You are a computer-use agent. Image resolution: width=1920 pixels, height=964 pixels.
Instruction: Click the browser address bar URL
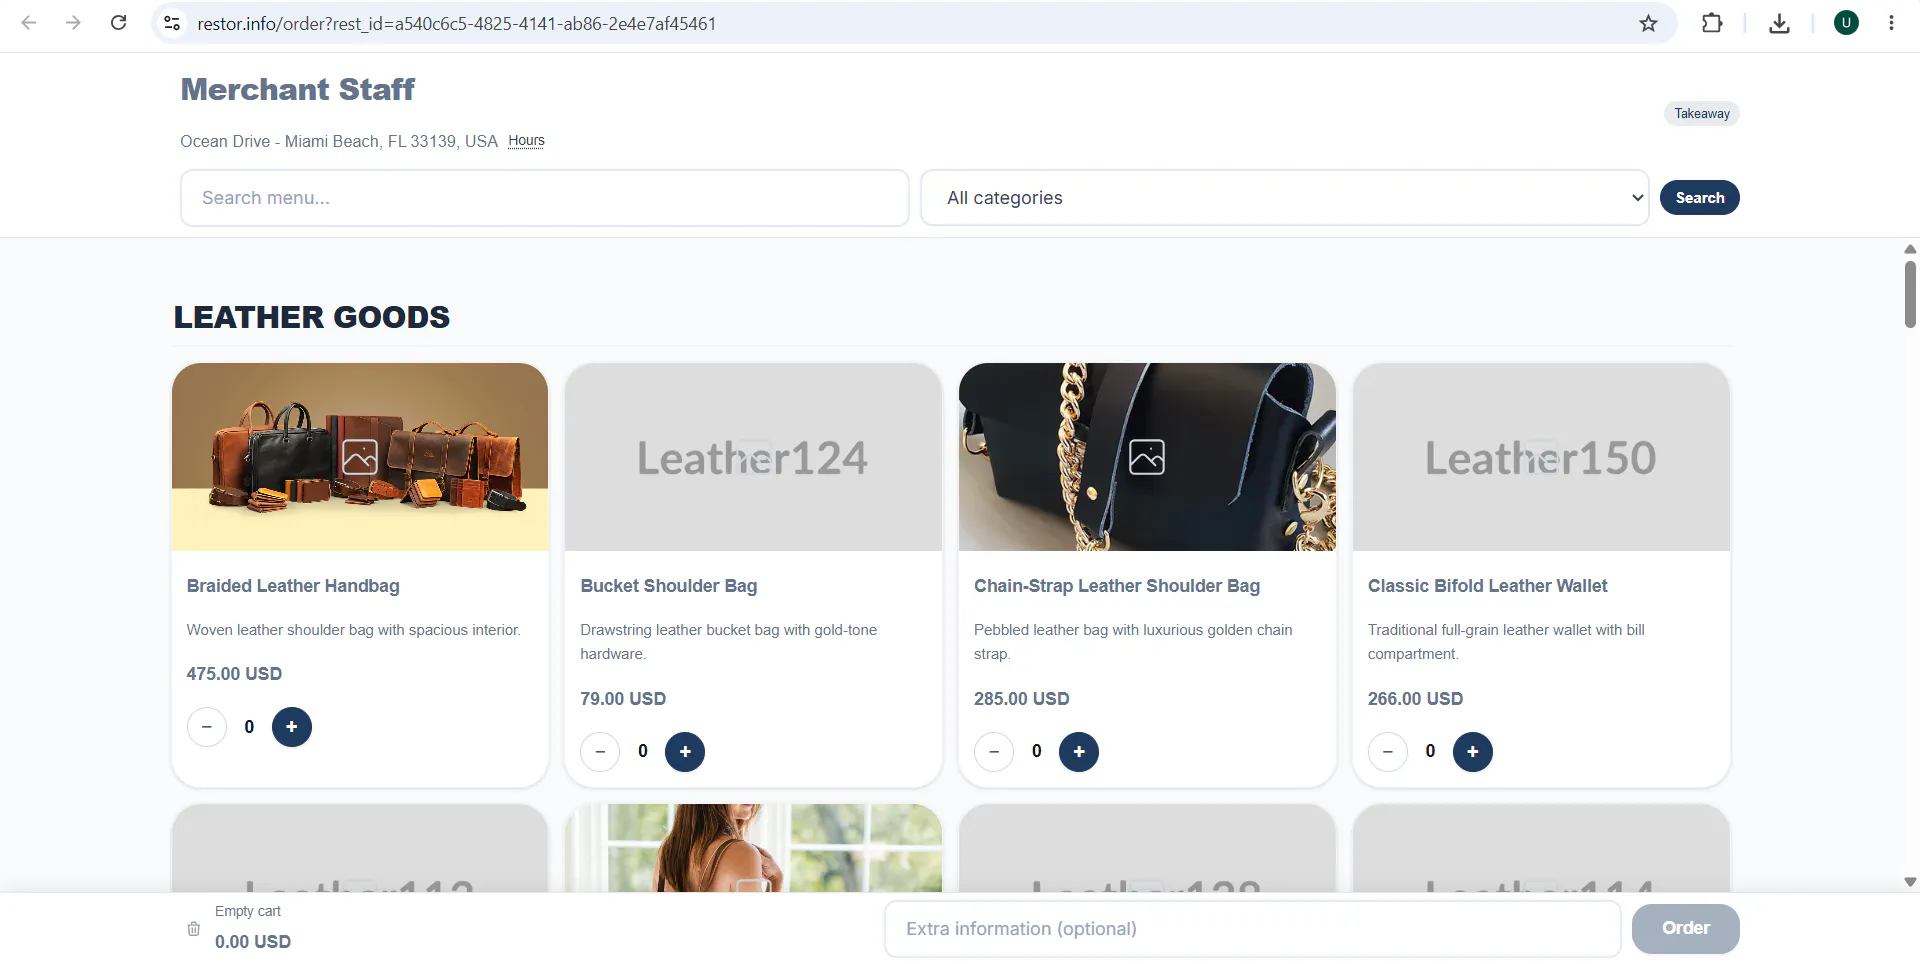(x=457, y=23)
